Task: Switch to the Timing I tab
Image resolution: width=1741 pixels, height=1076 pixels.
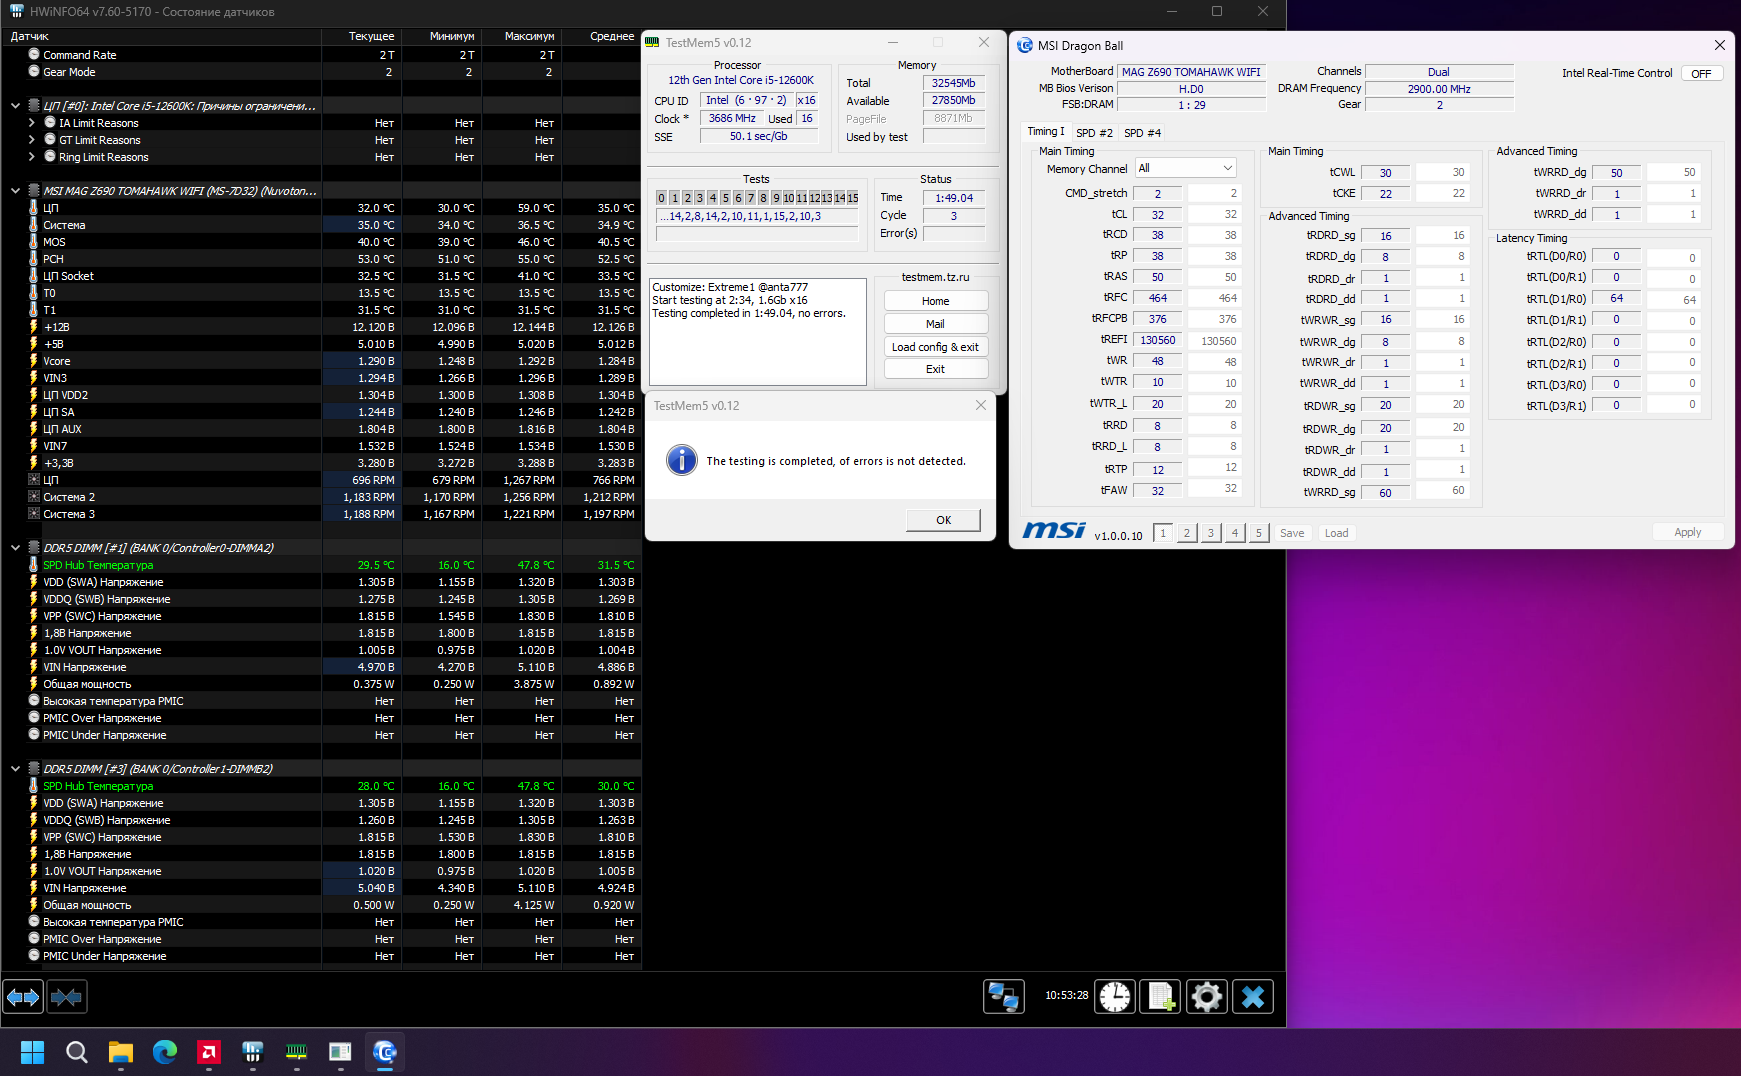Action: (x=1046, y=132)
